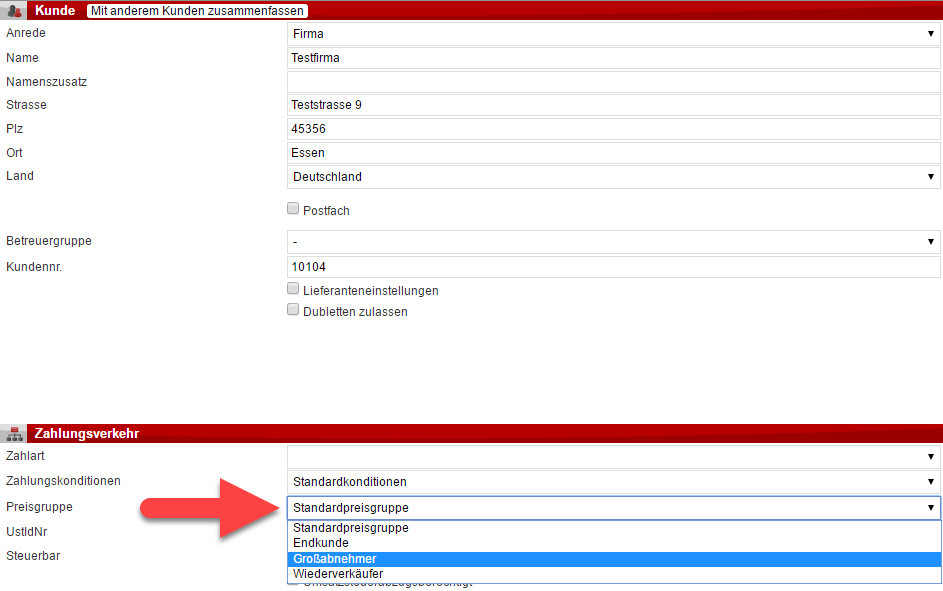Image resolution: width=943 pixels, height=591 pixels.
Task: Click the Kunde section people icon
Action: [x=14, y=11]
